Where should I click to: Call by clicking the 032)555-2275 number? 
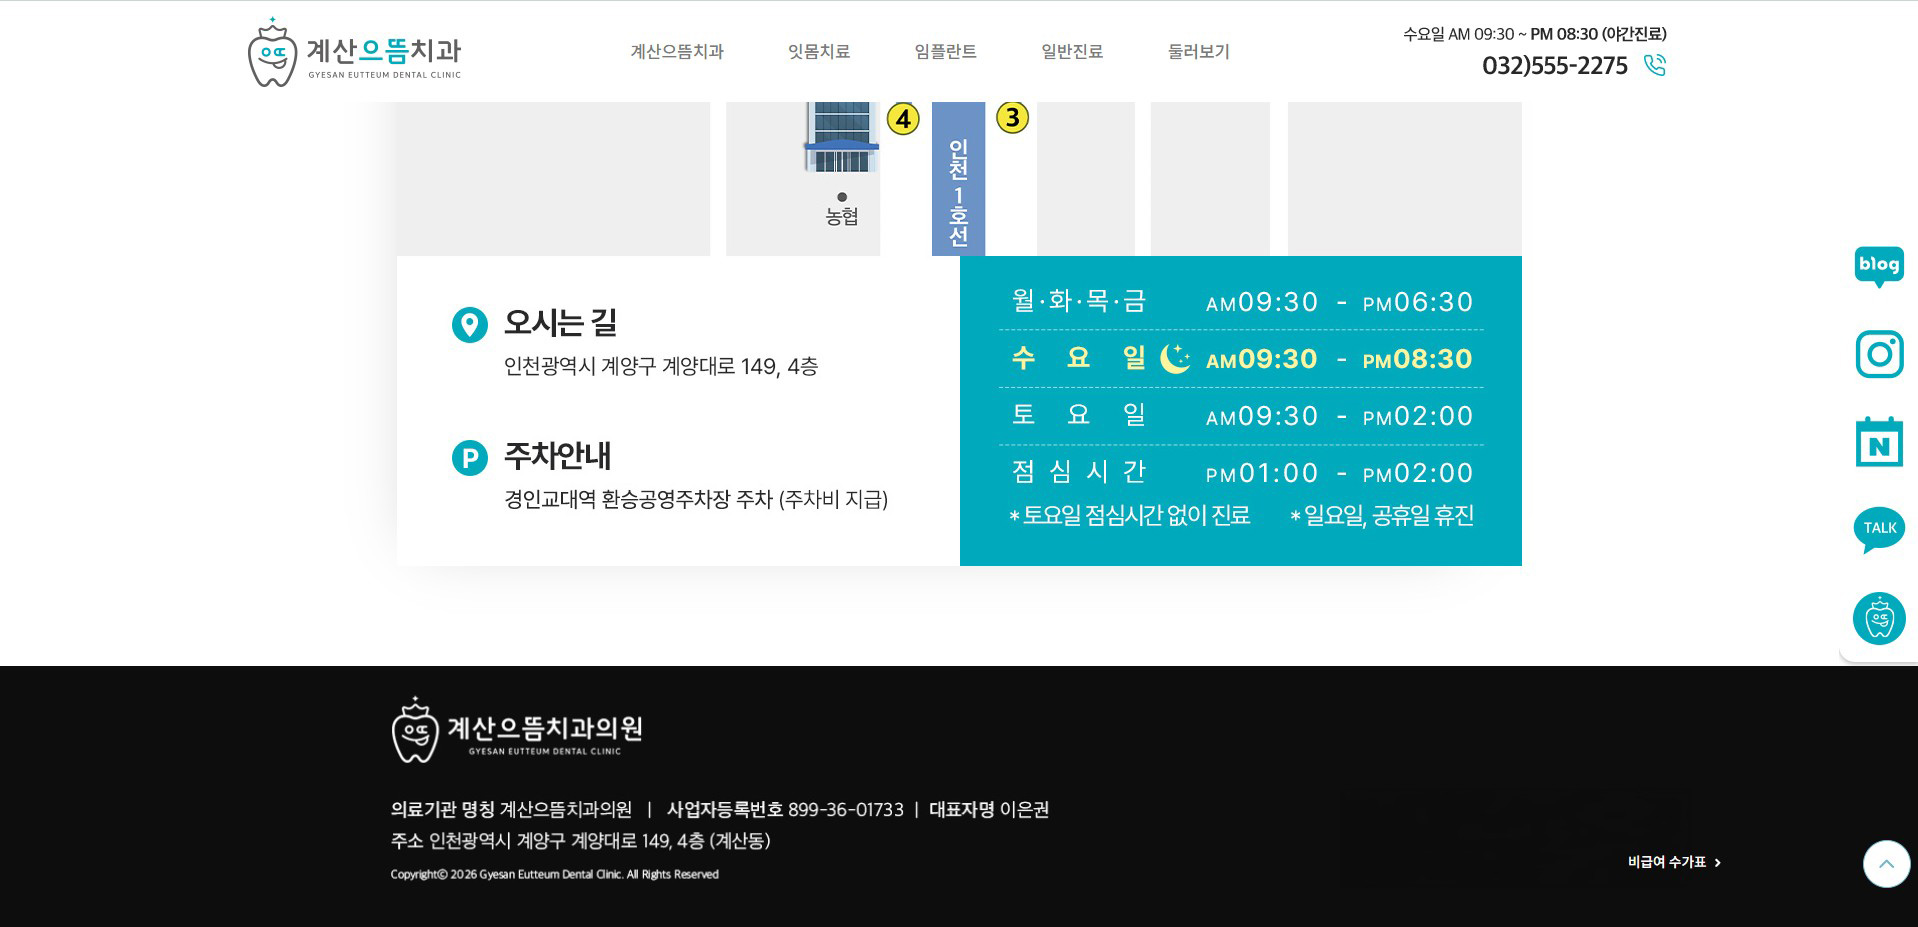(1556, 64)
